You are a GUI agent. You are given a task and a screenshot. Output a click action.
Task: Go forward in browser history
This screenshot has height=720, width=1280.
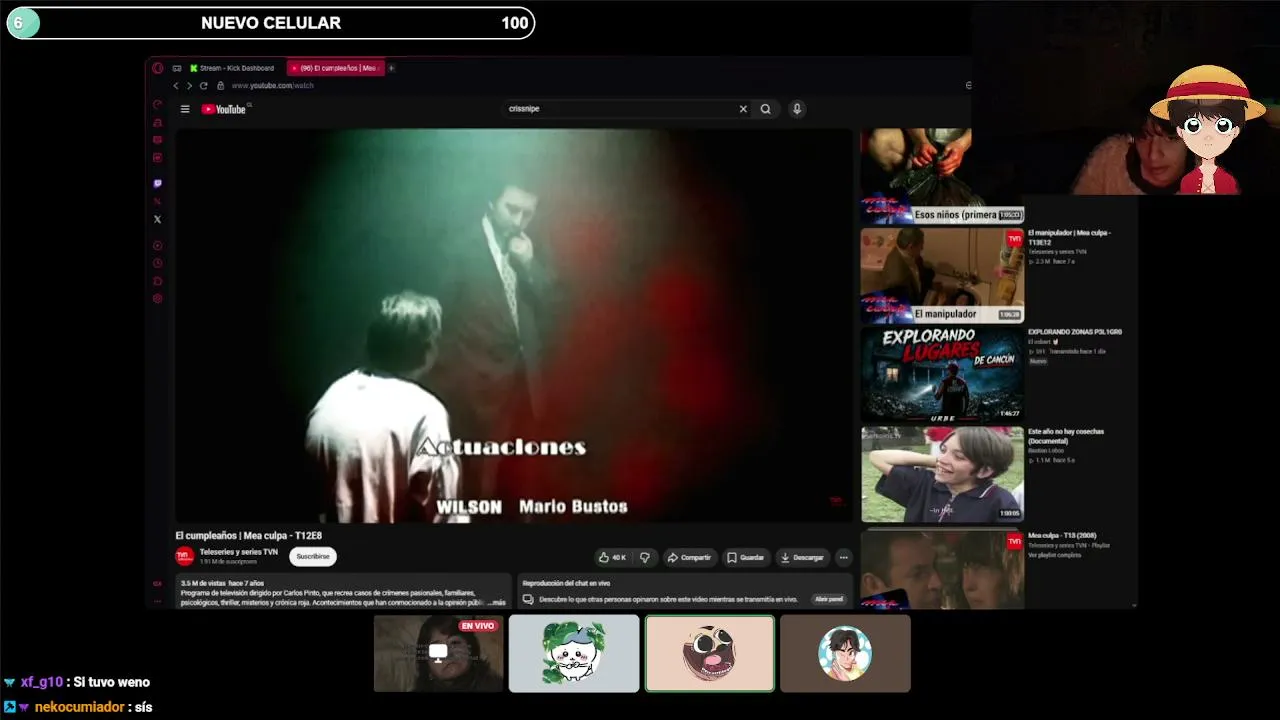[189, 86]
